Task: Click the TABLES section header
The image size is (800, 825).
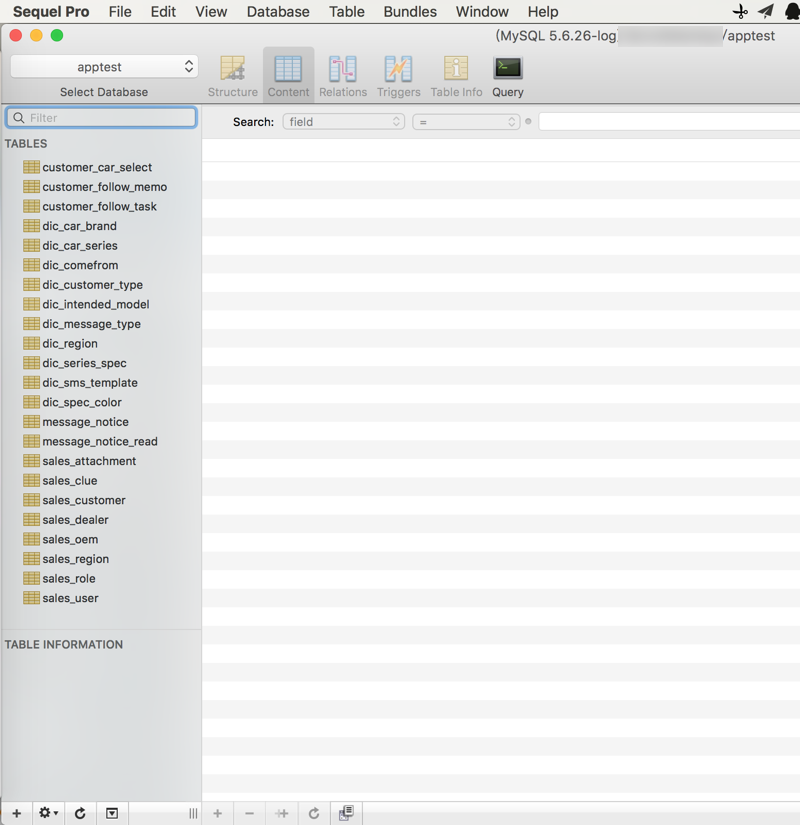Action: [x=26, y=144]
